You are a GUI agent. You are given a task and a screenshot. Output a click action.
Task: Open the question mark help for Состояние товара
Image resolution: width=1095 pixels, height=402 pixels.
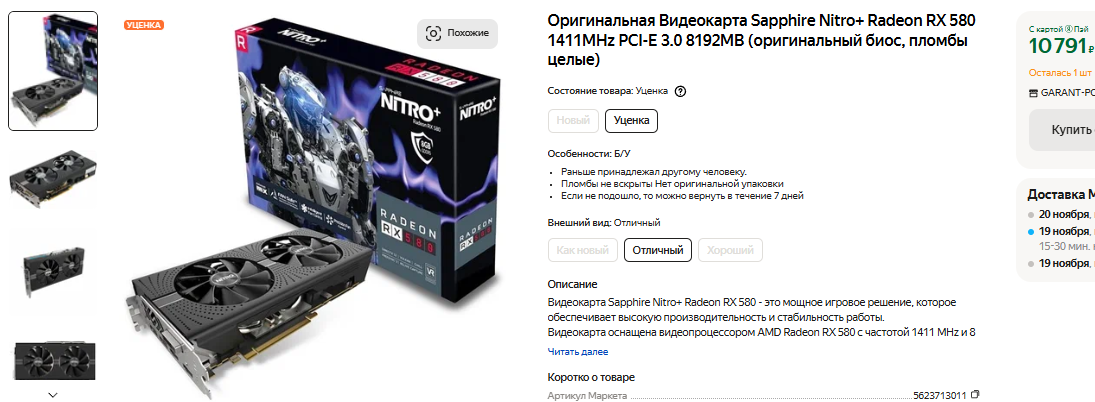pyautogui.click(x=681, y=91)
